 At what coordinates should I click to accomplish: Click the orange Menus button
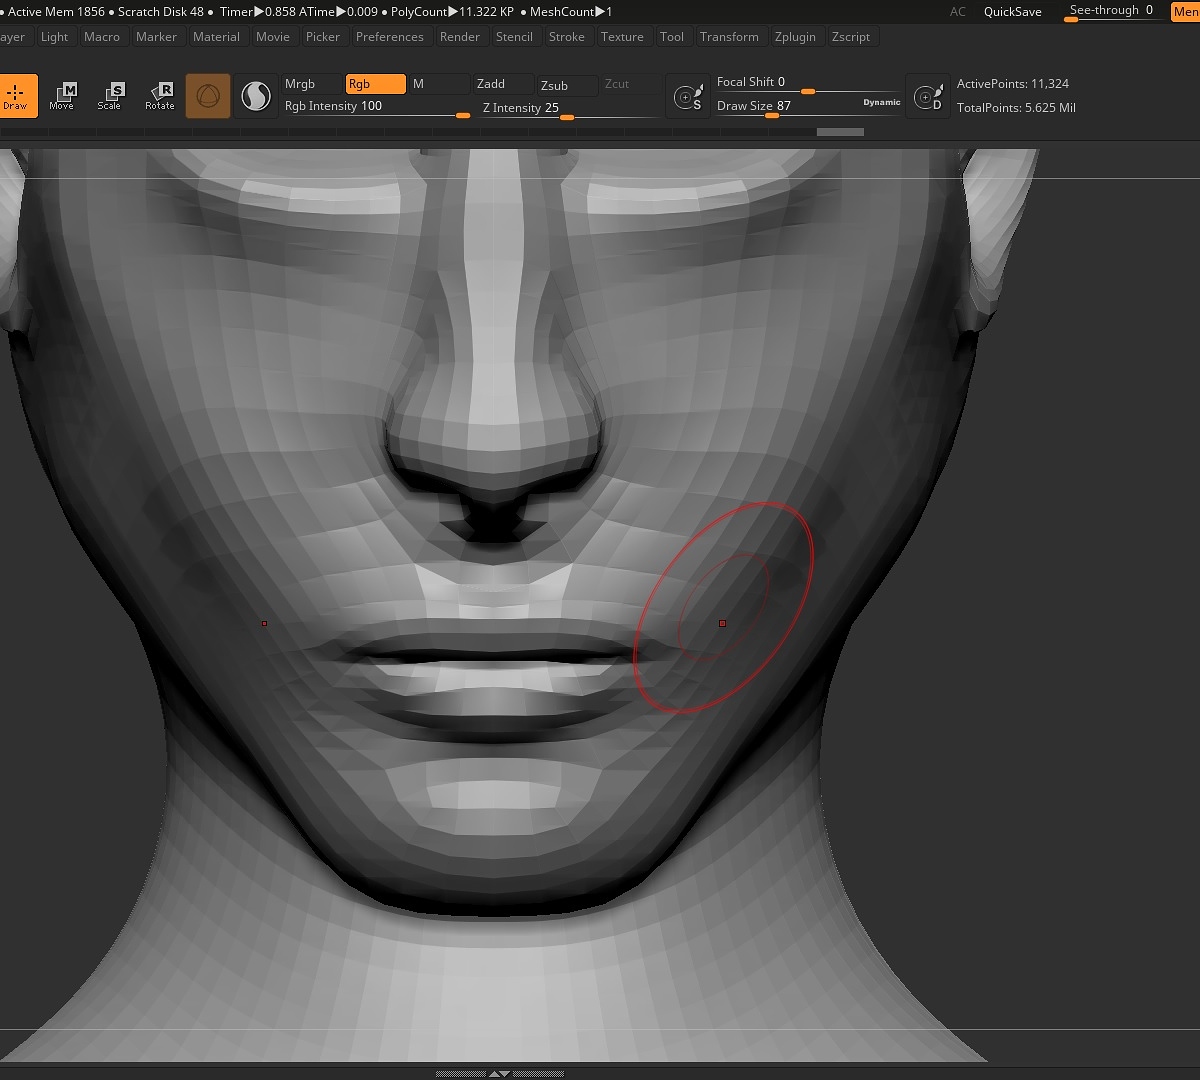1185,12
